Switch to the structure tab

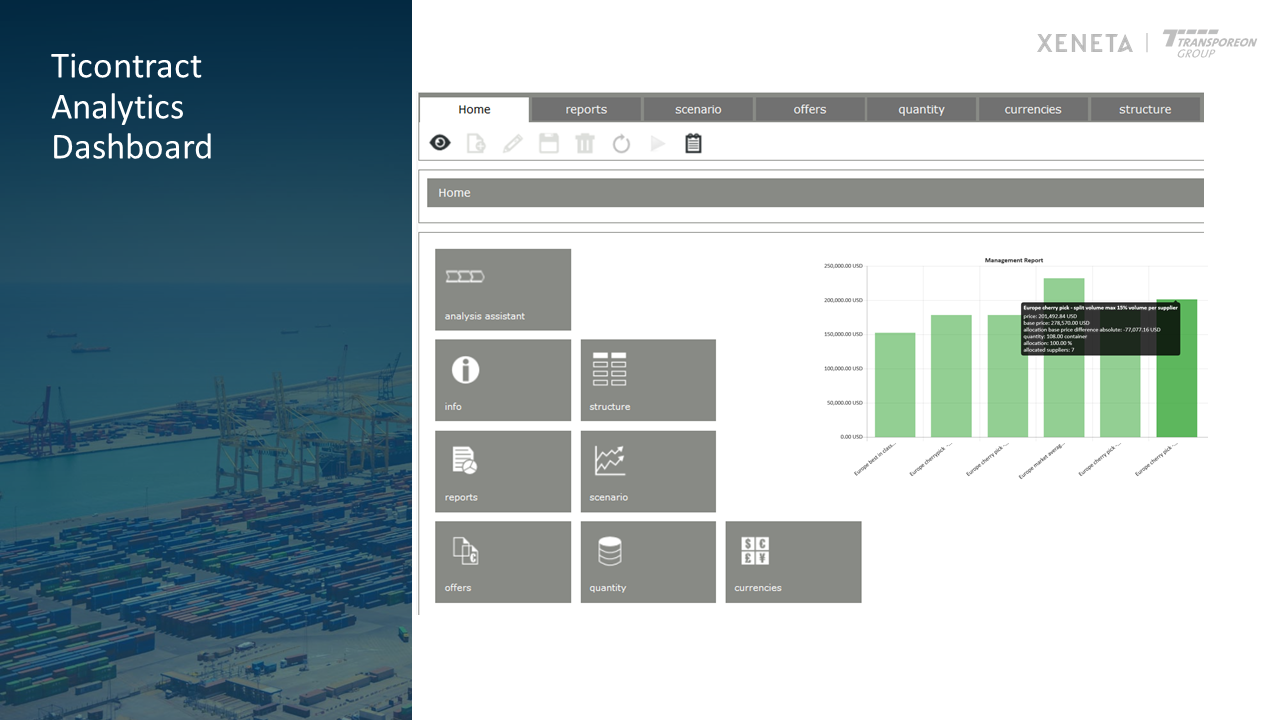pos(1145,109)
